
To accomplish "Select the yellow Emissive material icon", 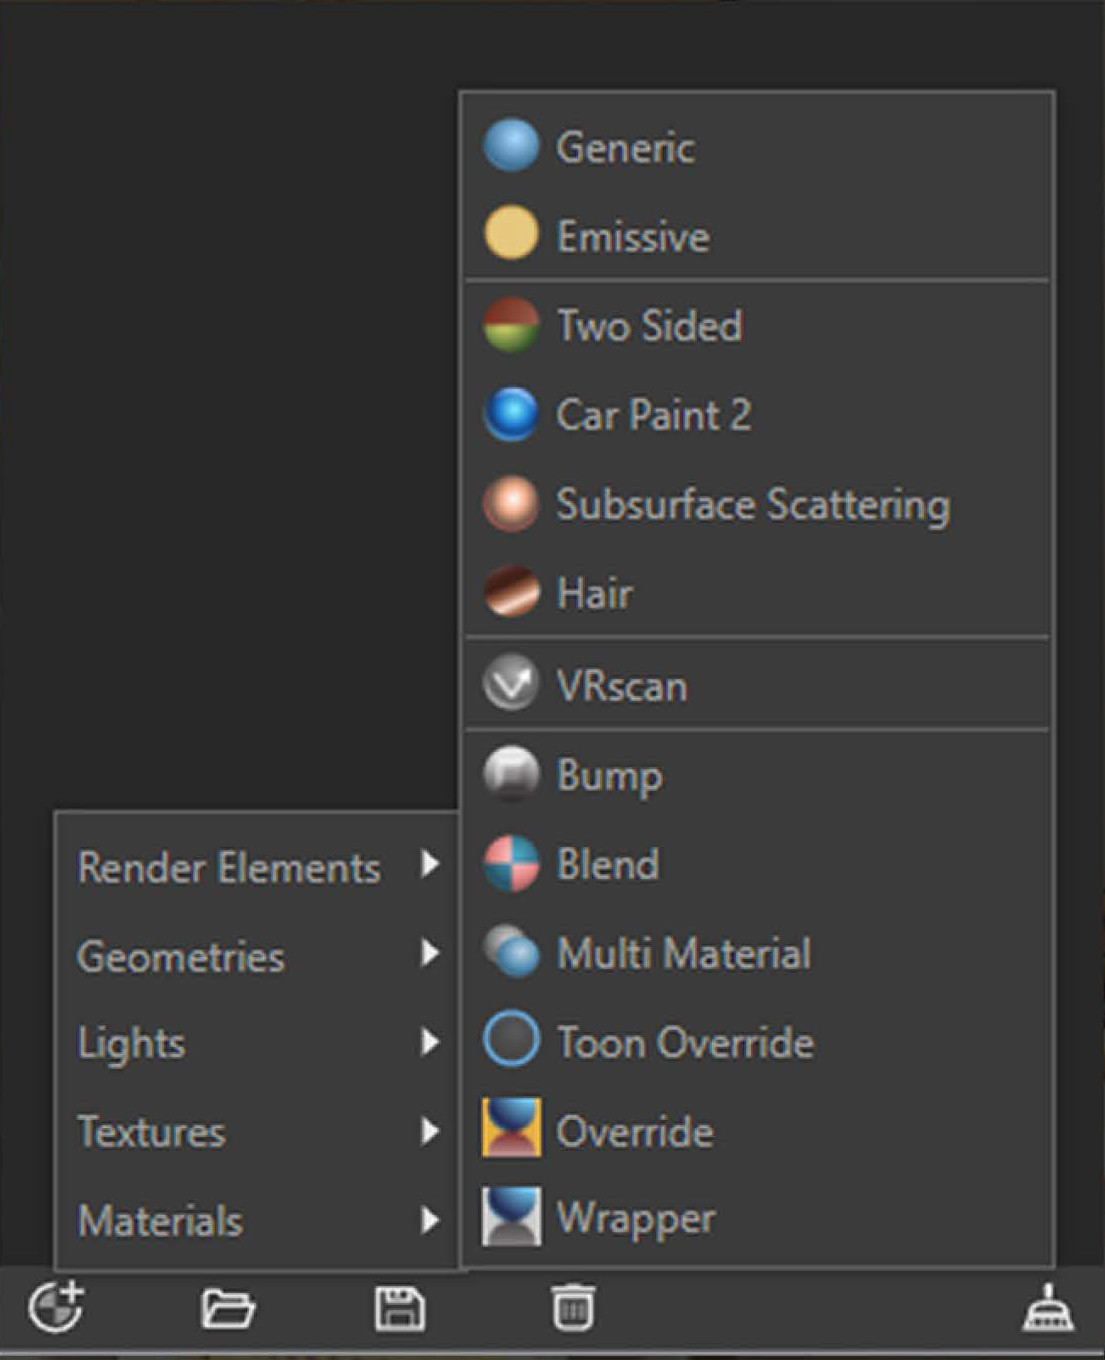I will 511,235.
